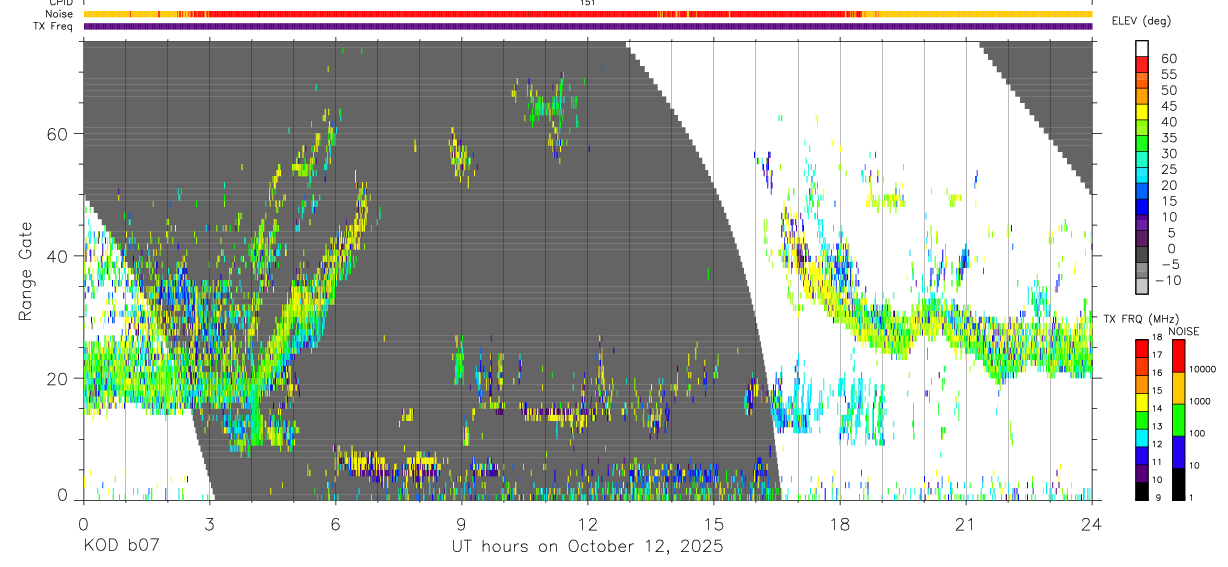Screen dimensions: 1228x567
Task: Click the 'Noise' row label at top
Action: coord(59,14)
